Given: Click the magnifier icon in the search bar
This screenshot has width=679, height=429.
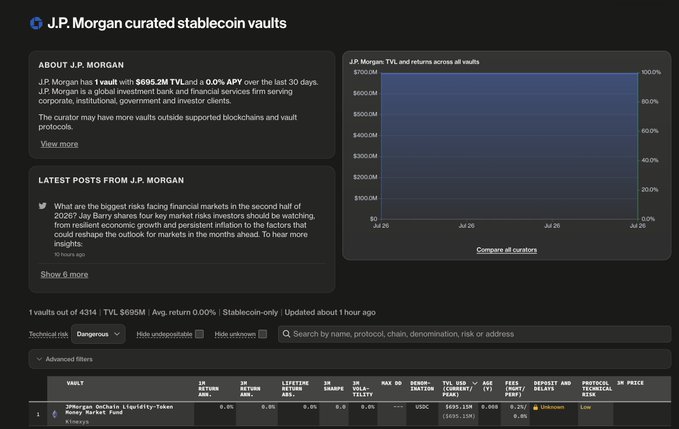Looking at the screenshot, I should coord(286,334).
